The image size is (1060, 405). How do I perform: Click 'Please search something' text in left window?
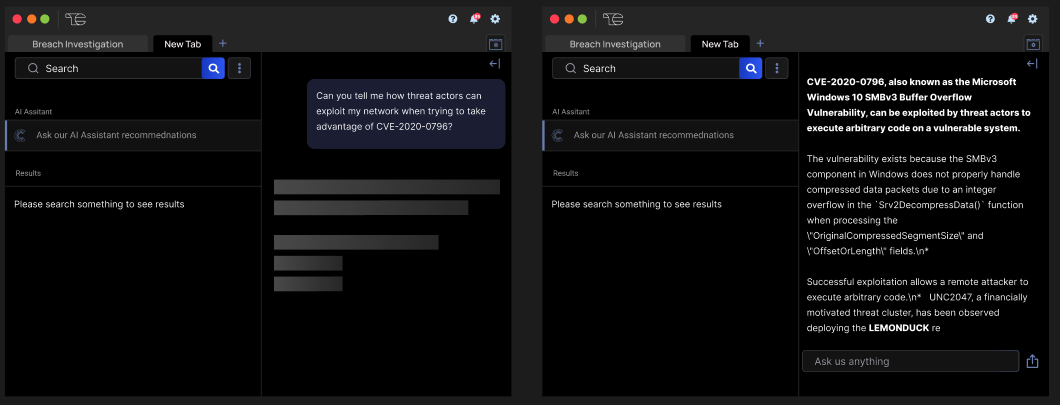coord(99,204)
